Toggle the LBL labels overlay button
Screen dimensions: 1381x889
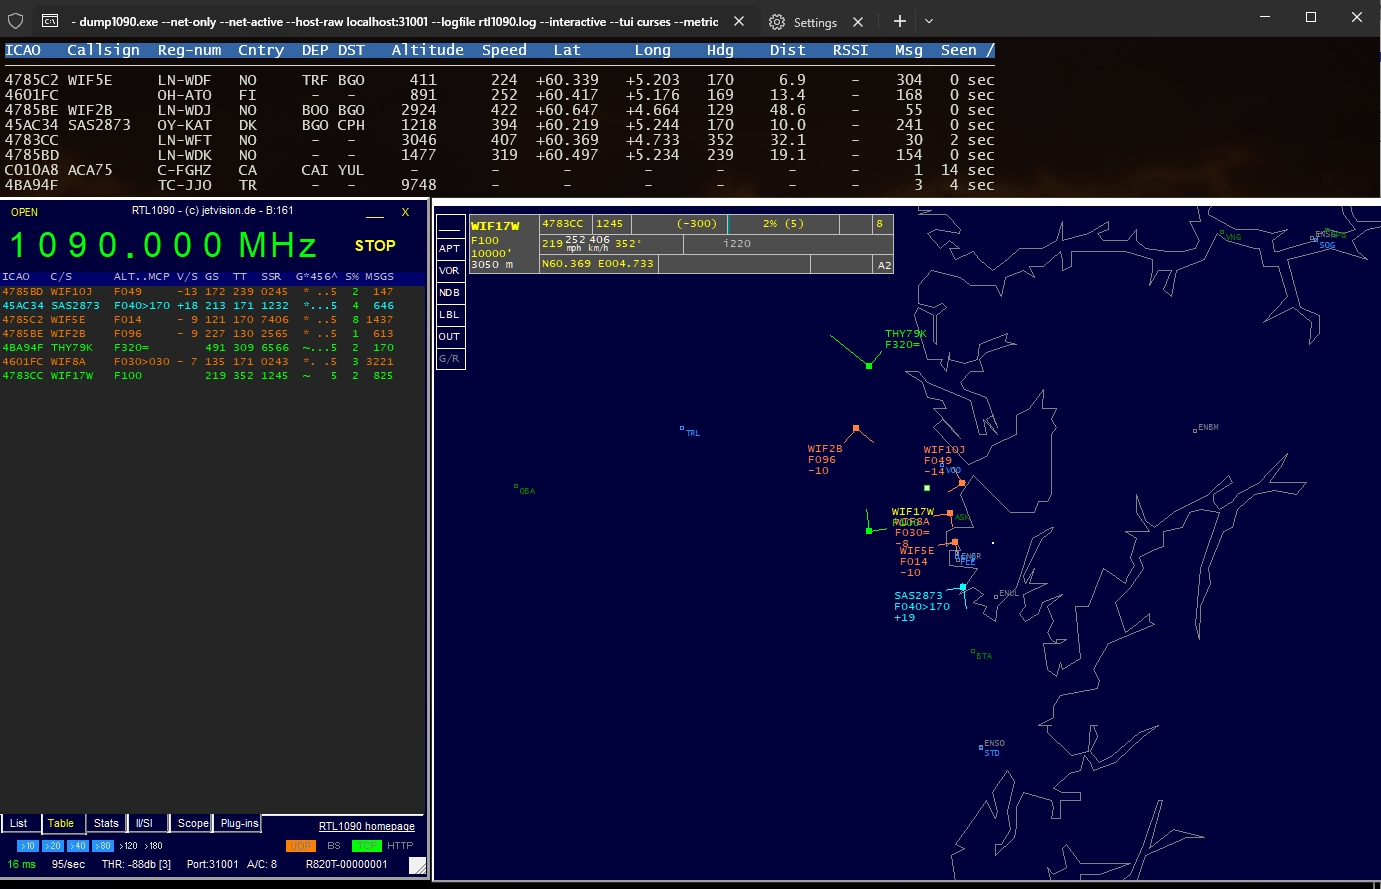tap(450, 314)
